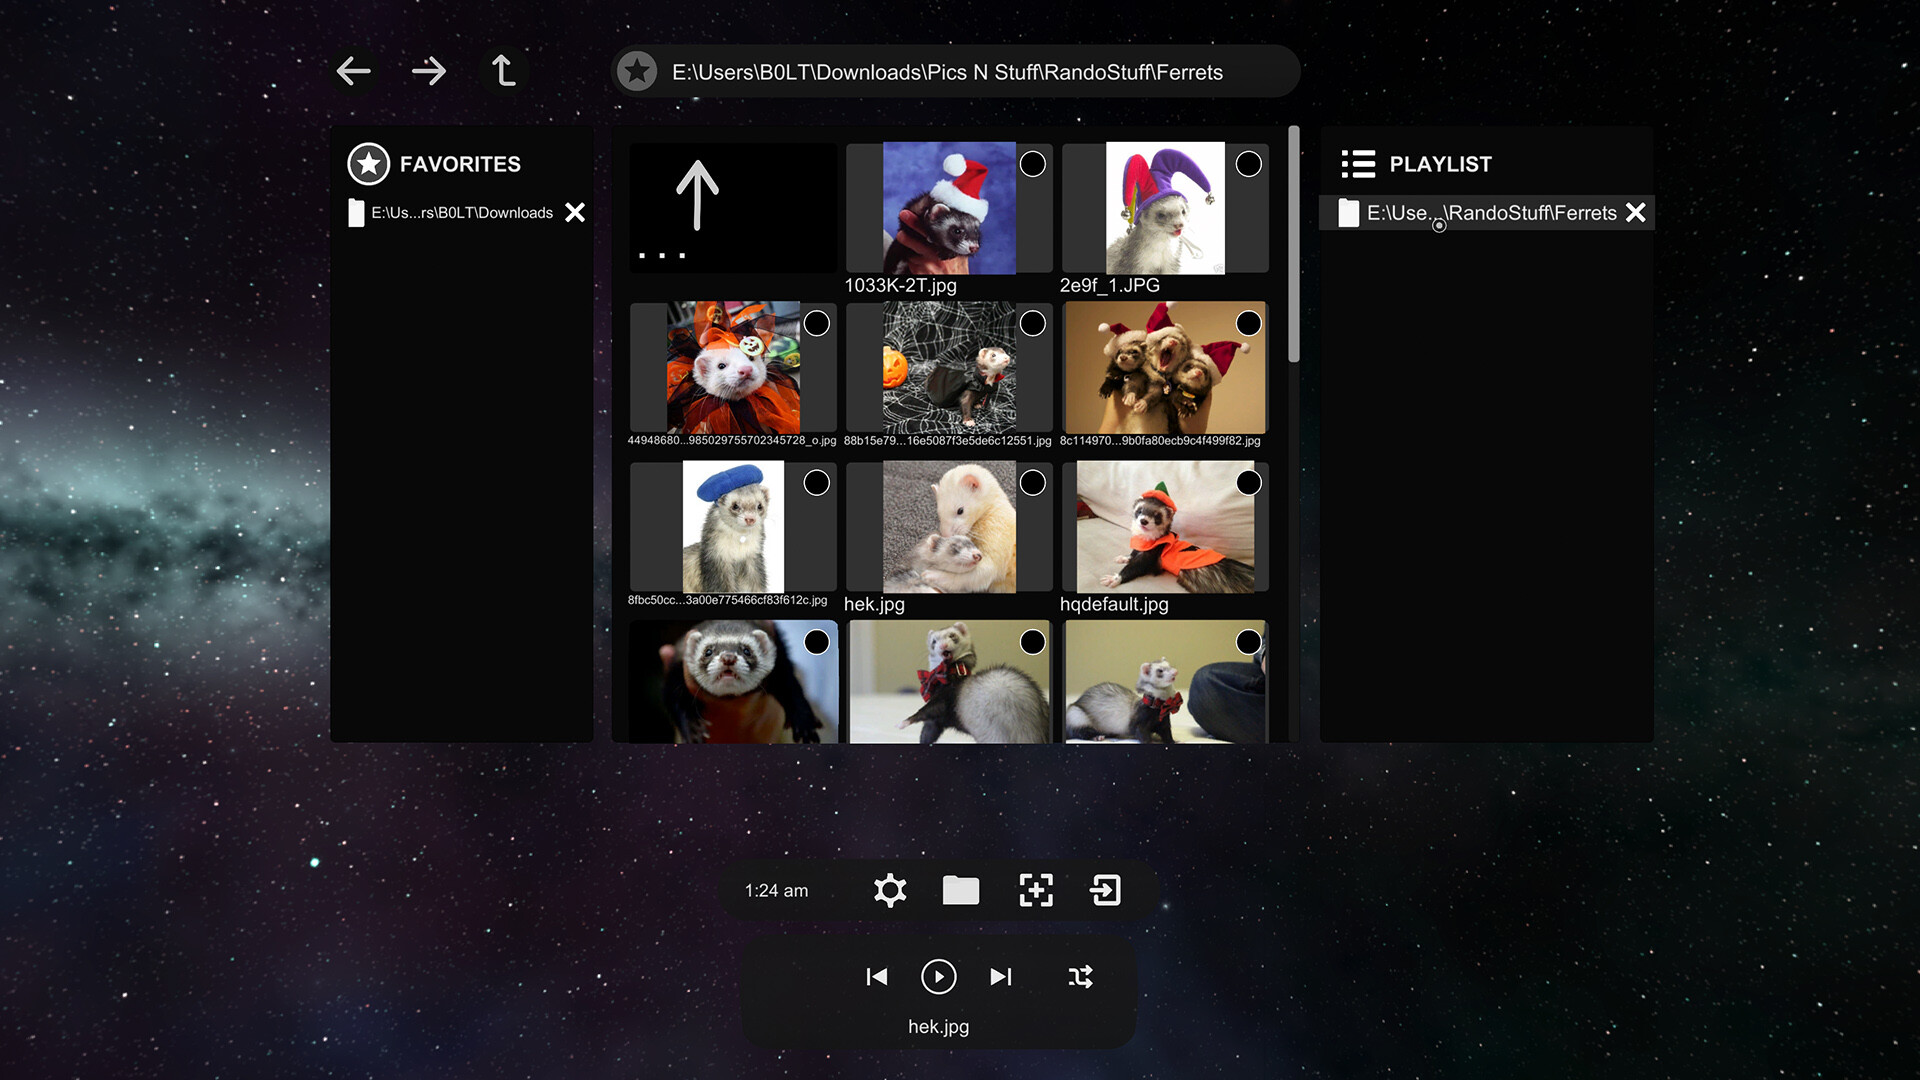Click the Playlist panel header icon
Screen dimensions: 1920x1080
(1357, 163)
